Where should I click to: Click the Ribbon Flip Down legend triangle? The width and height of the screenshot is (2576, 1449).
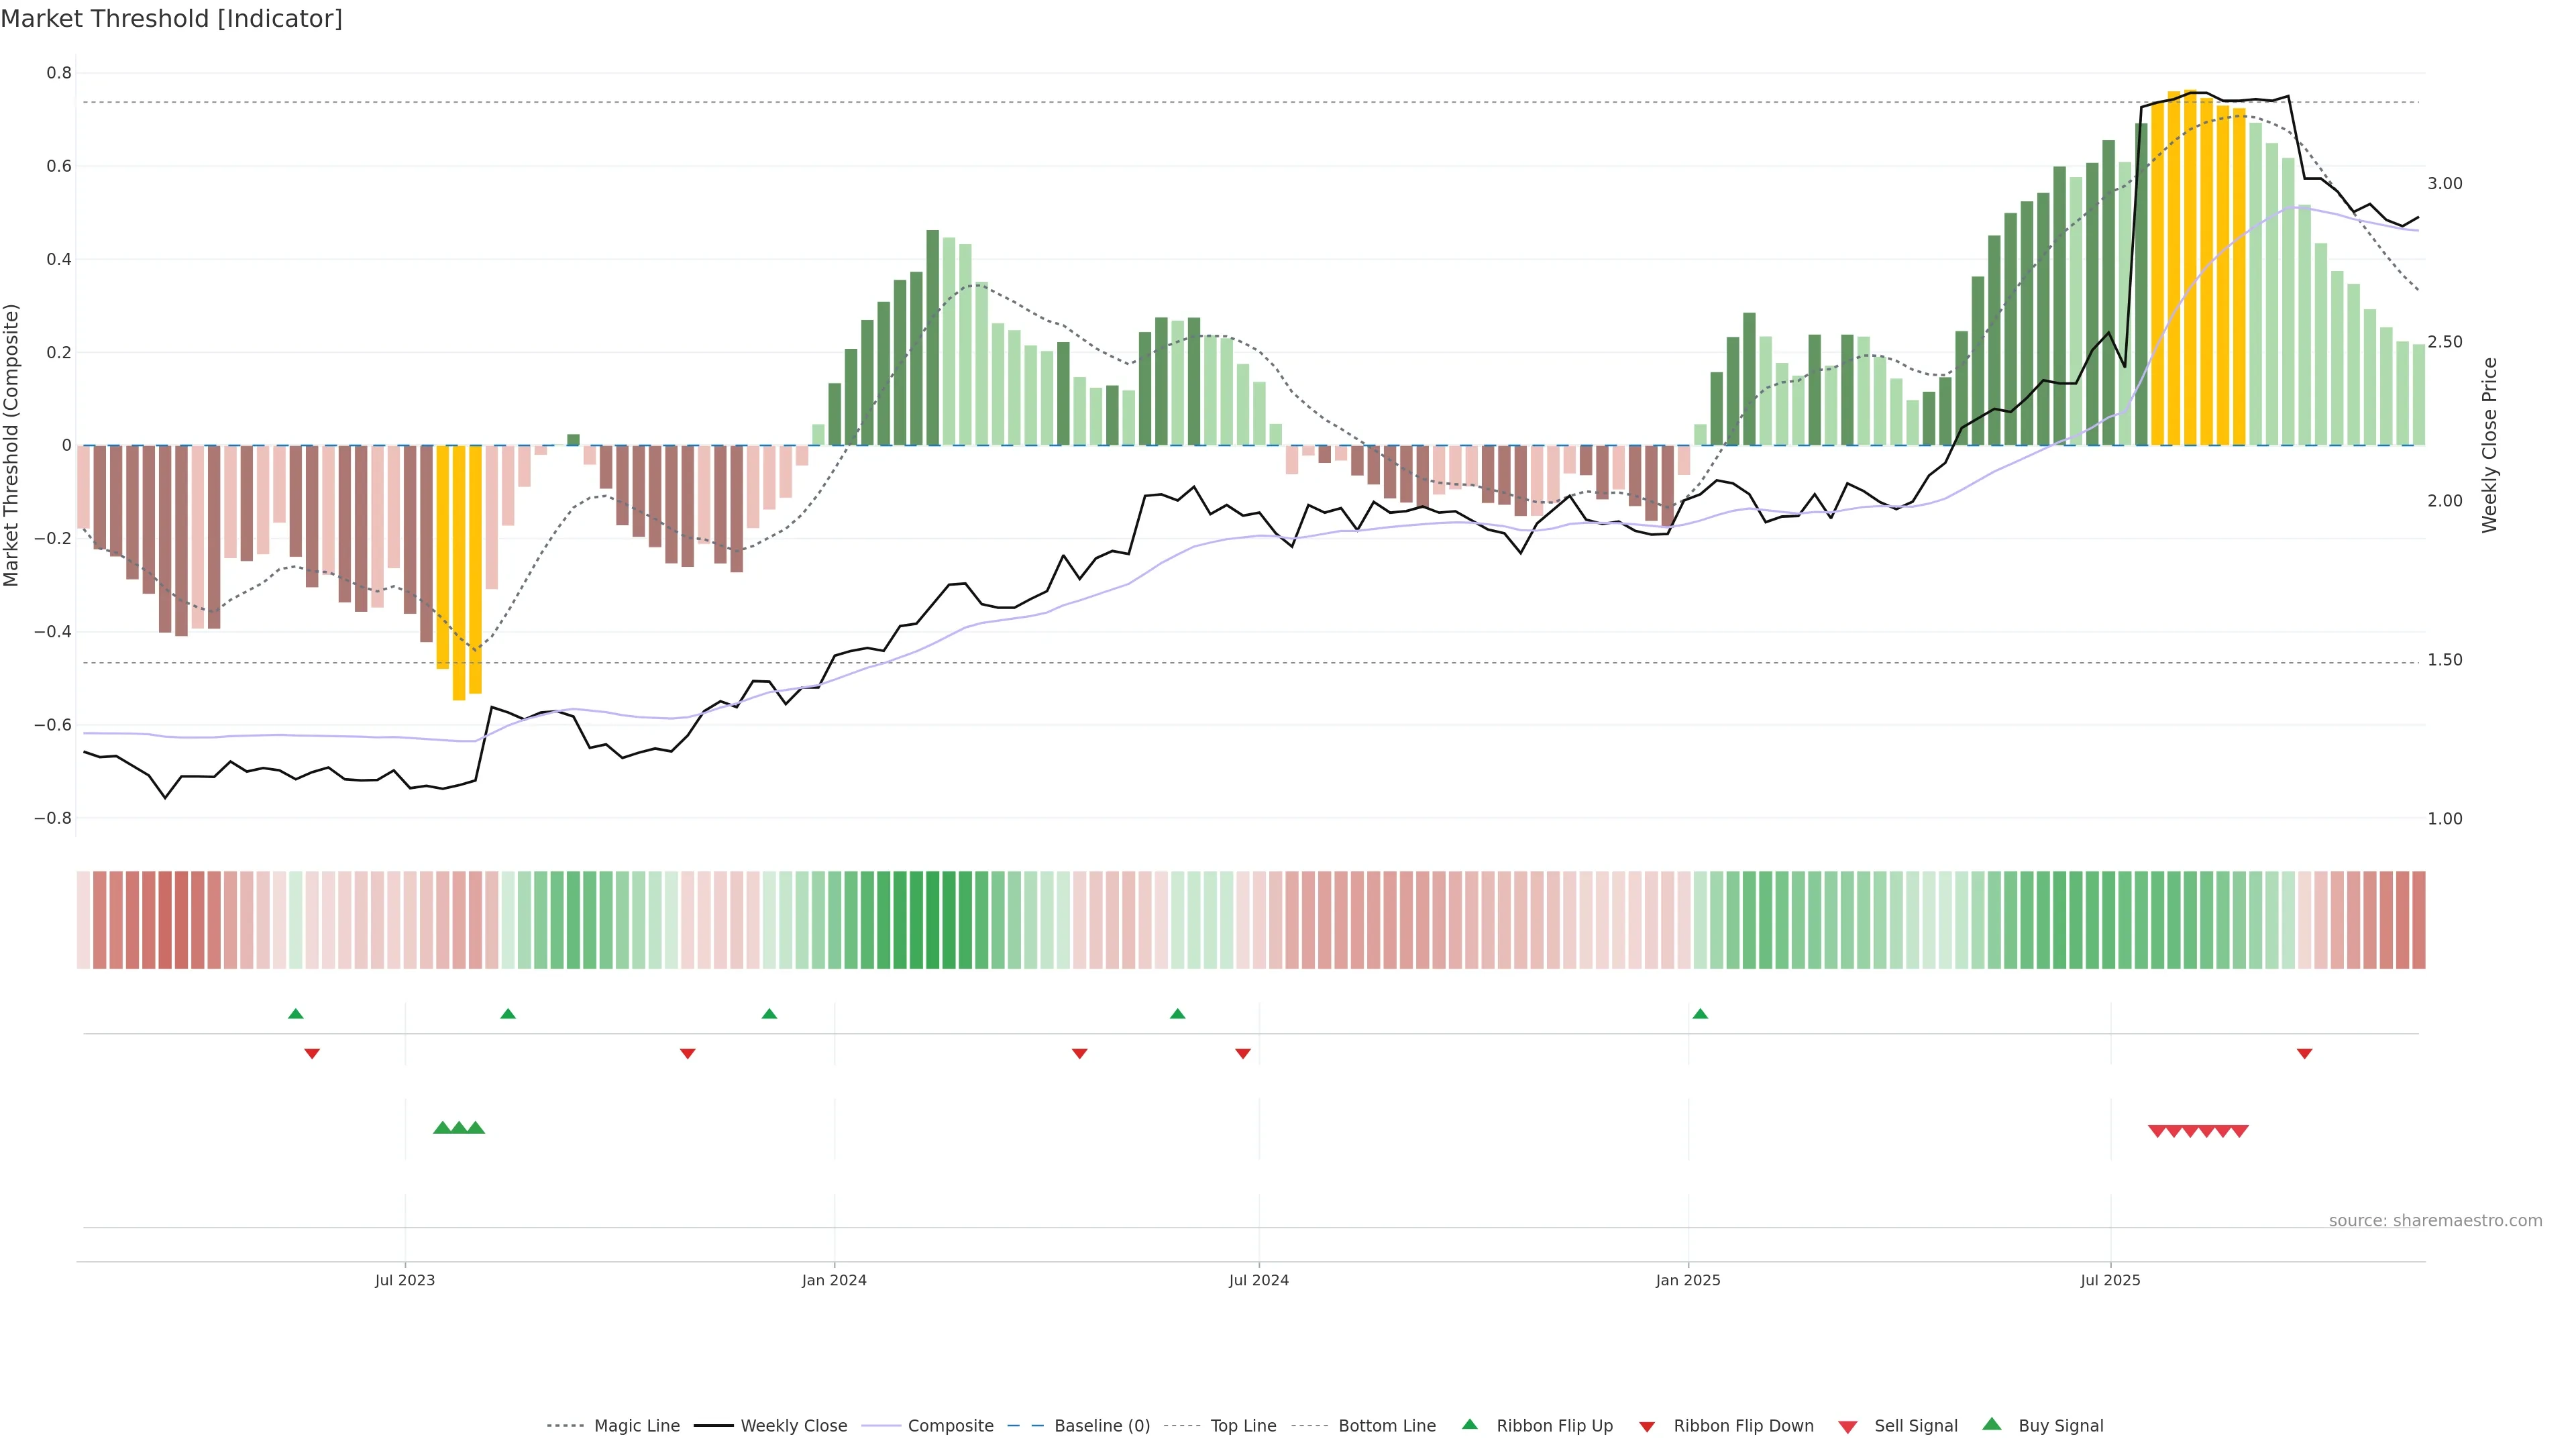1647,1427
